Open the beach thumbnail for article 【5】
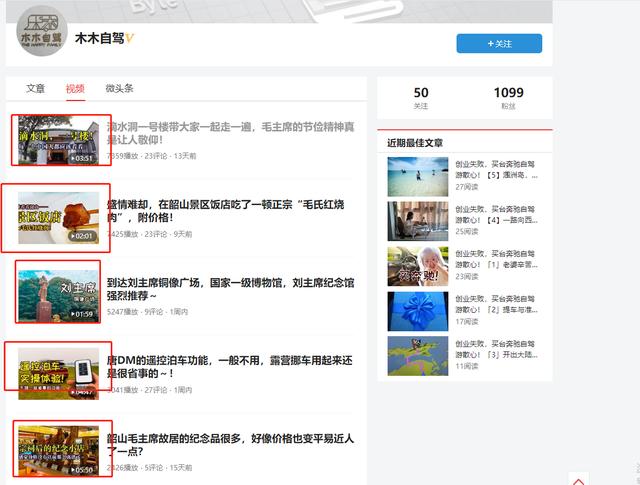Image resolution: width=640 pixels, height=485 pixels. [x=417, y=178]
